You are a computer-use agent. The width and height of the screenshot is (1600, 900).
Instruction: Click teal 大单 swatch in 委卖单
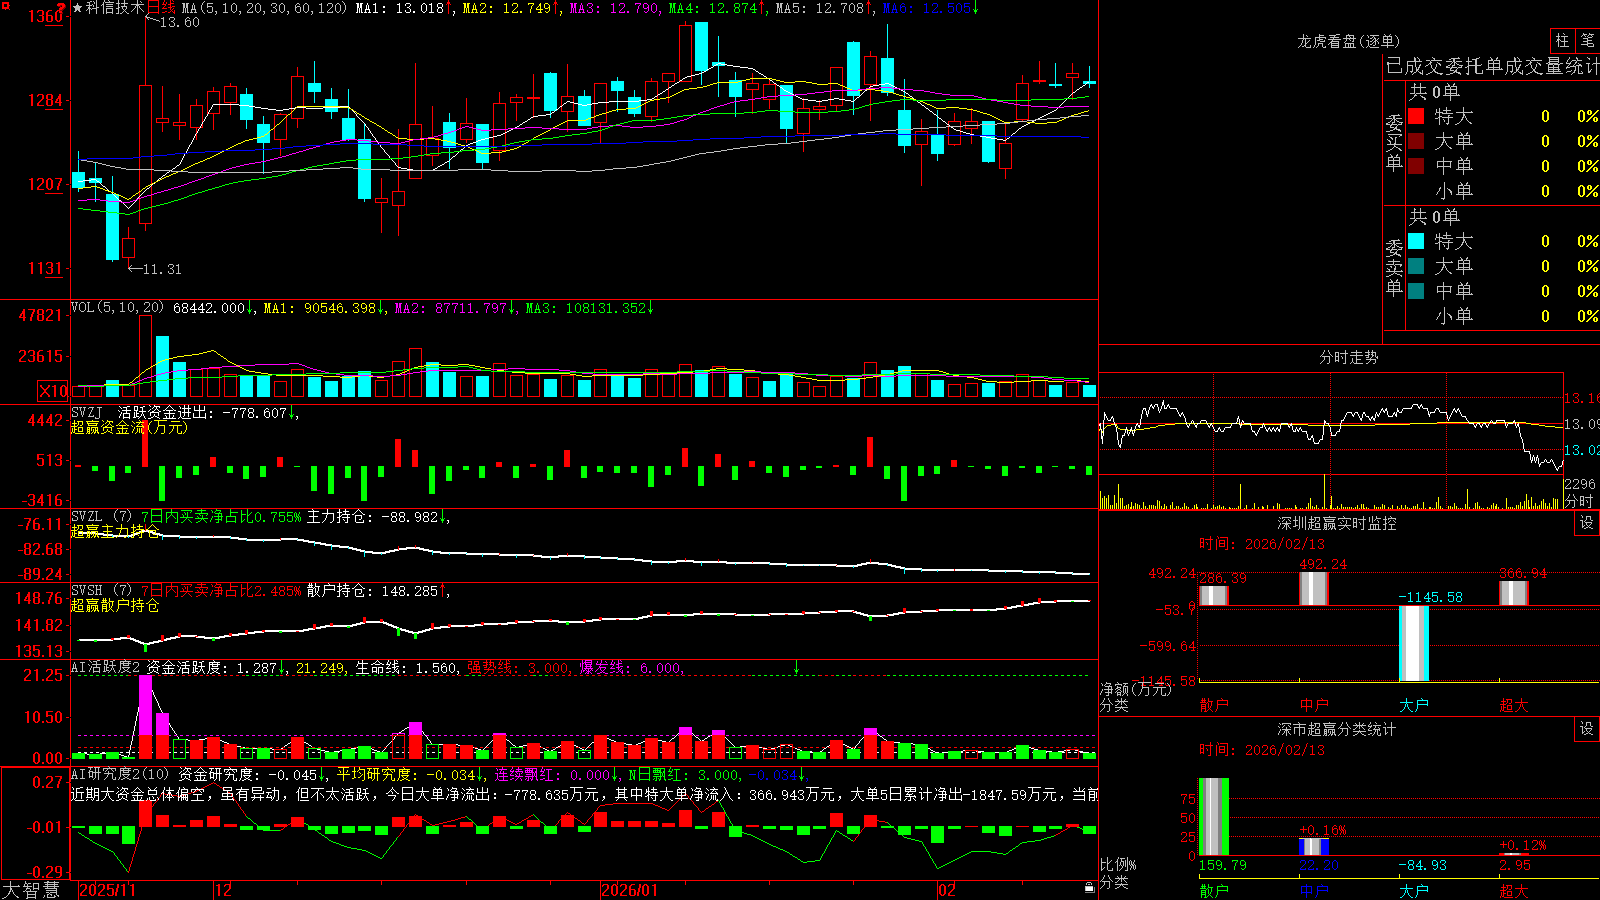pyautogui.click(x=1416, y=266)
